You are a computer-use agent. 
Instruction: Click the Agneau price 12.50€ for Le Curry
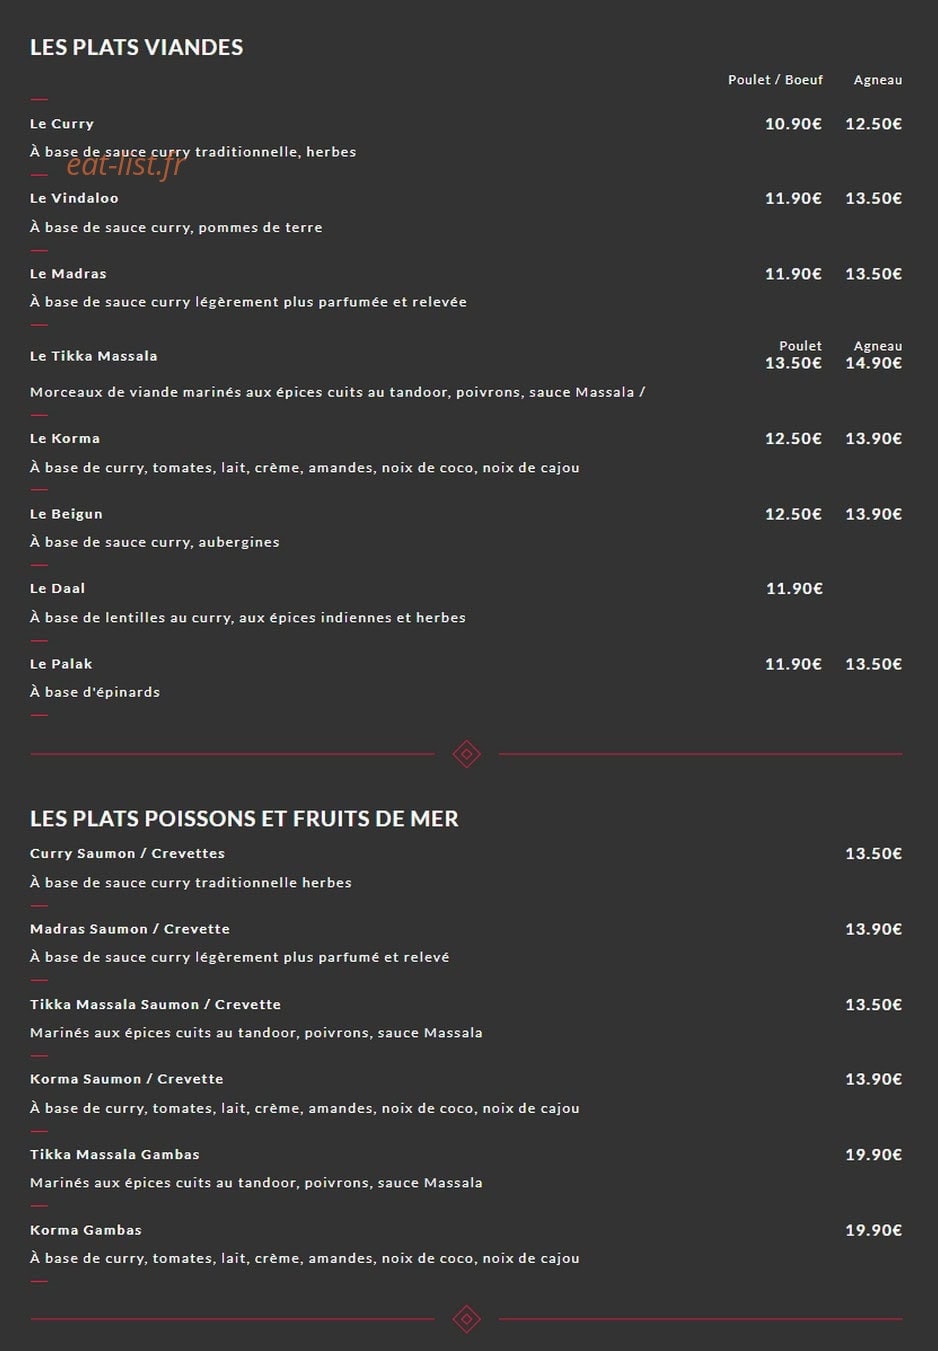tap(874, 124)
